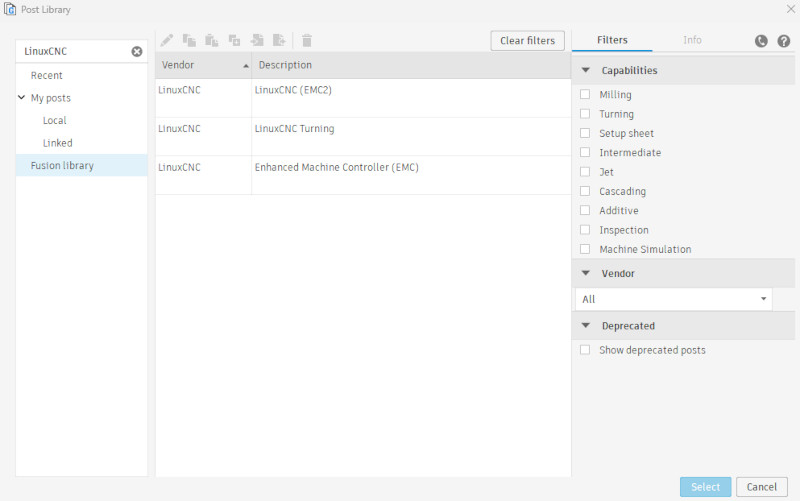Open the phone contact icon
Viewport: 800px width, 501px height.
coord(761,41)
